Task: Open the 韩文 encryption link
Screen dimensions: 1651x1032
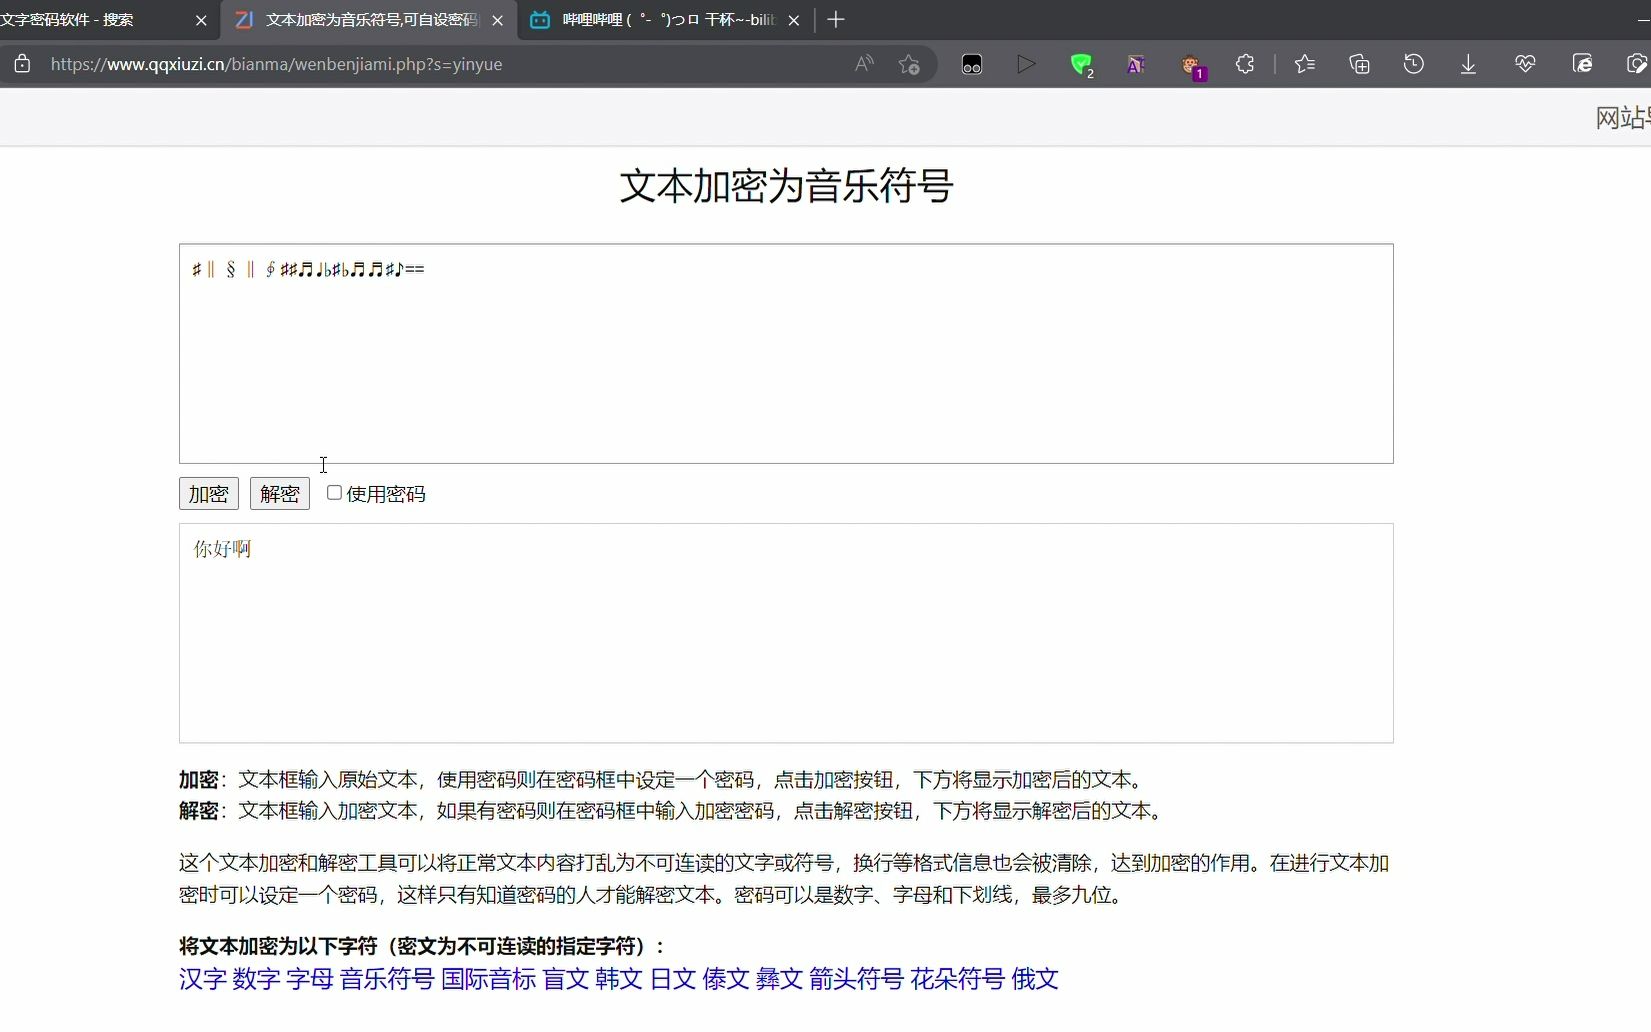Action: click(619, 979)
